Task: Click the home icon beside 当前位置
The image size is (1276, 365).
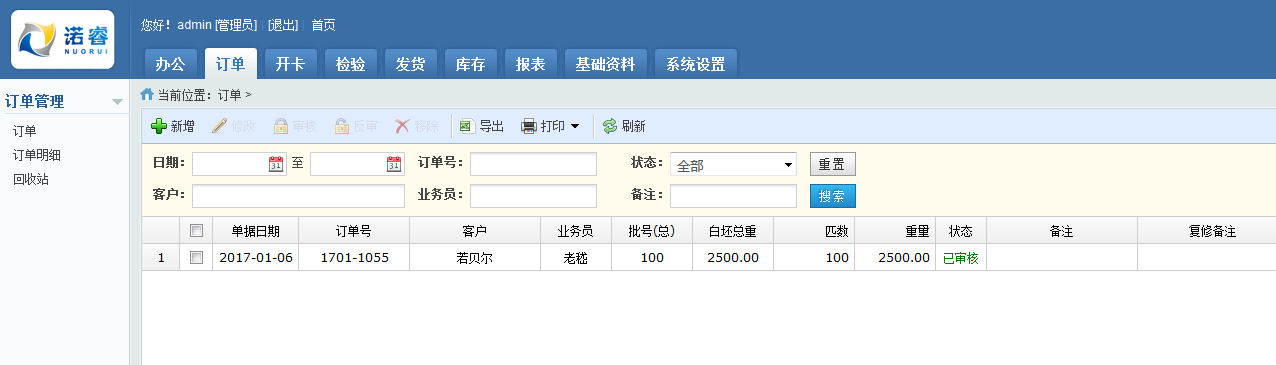Action: (147, 94)
